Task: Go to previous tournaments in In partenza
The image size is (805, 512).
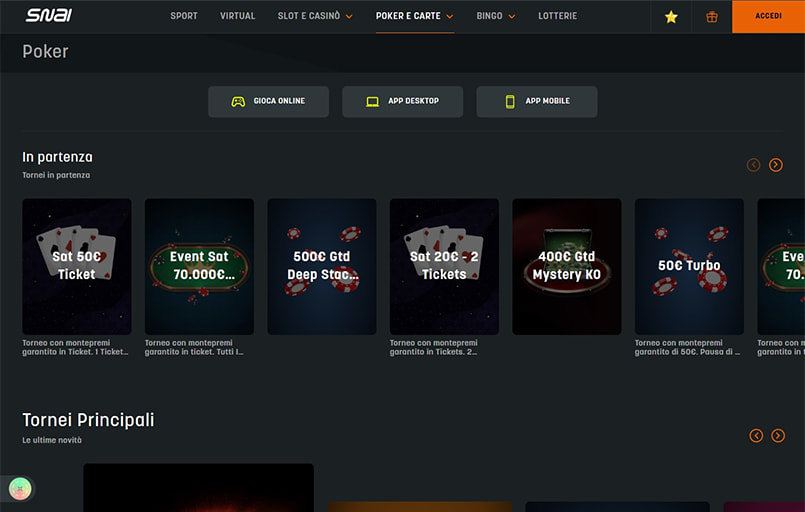Action: [753, 165]
